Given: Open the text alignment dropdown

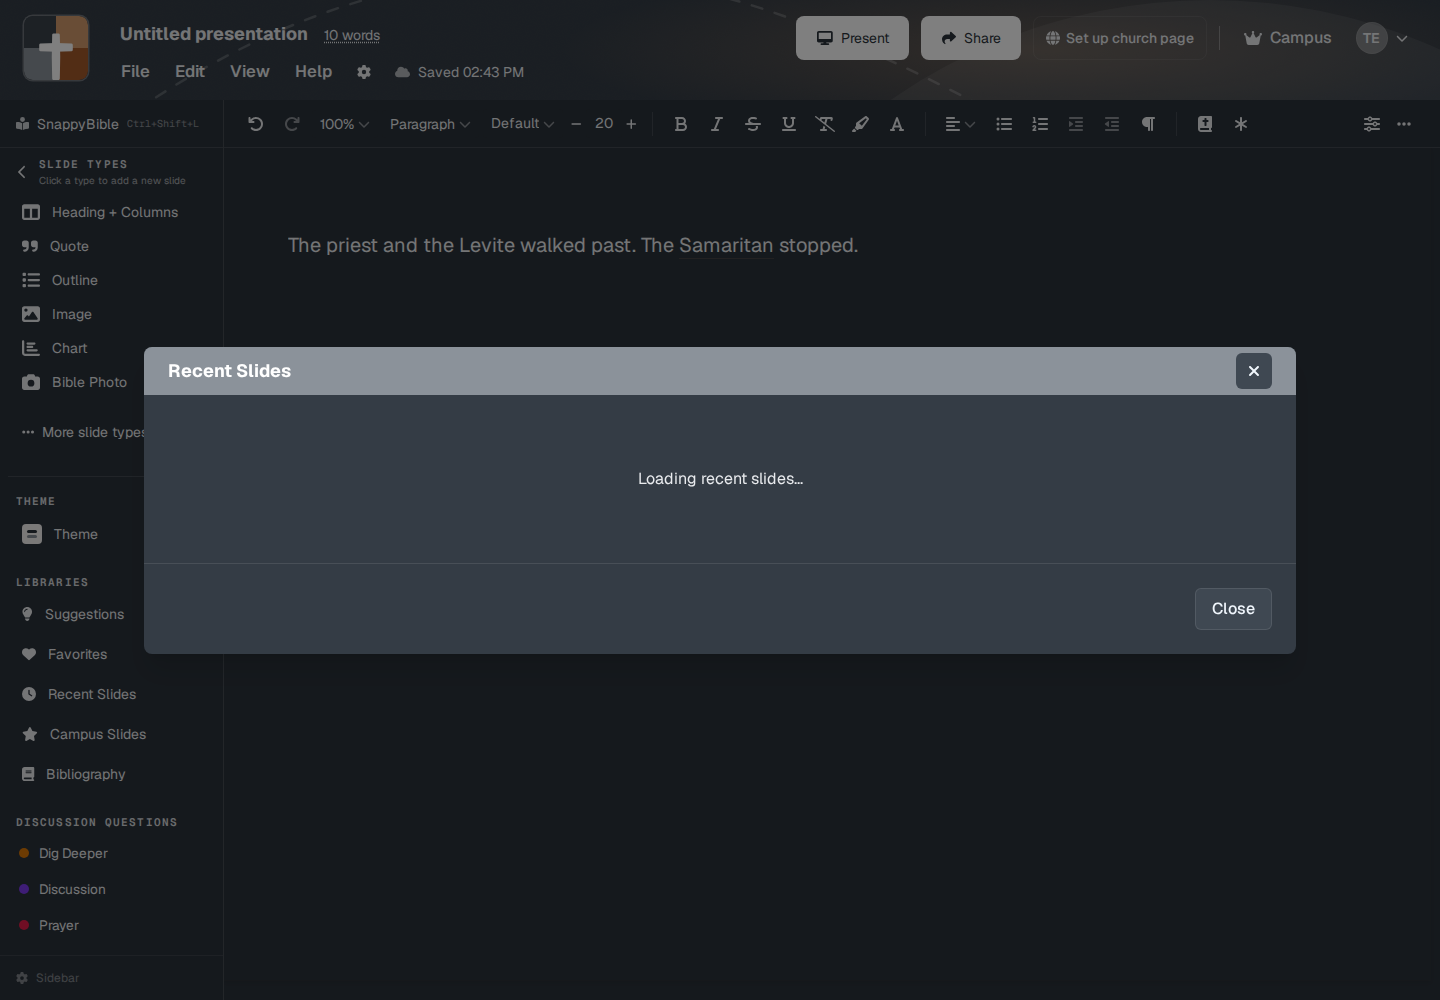Looking at the screenshot, I should click(960, 124).
